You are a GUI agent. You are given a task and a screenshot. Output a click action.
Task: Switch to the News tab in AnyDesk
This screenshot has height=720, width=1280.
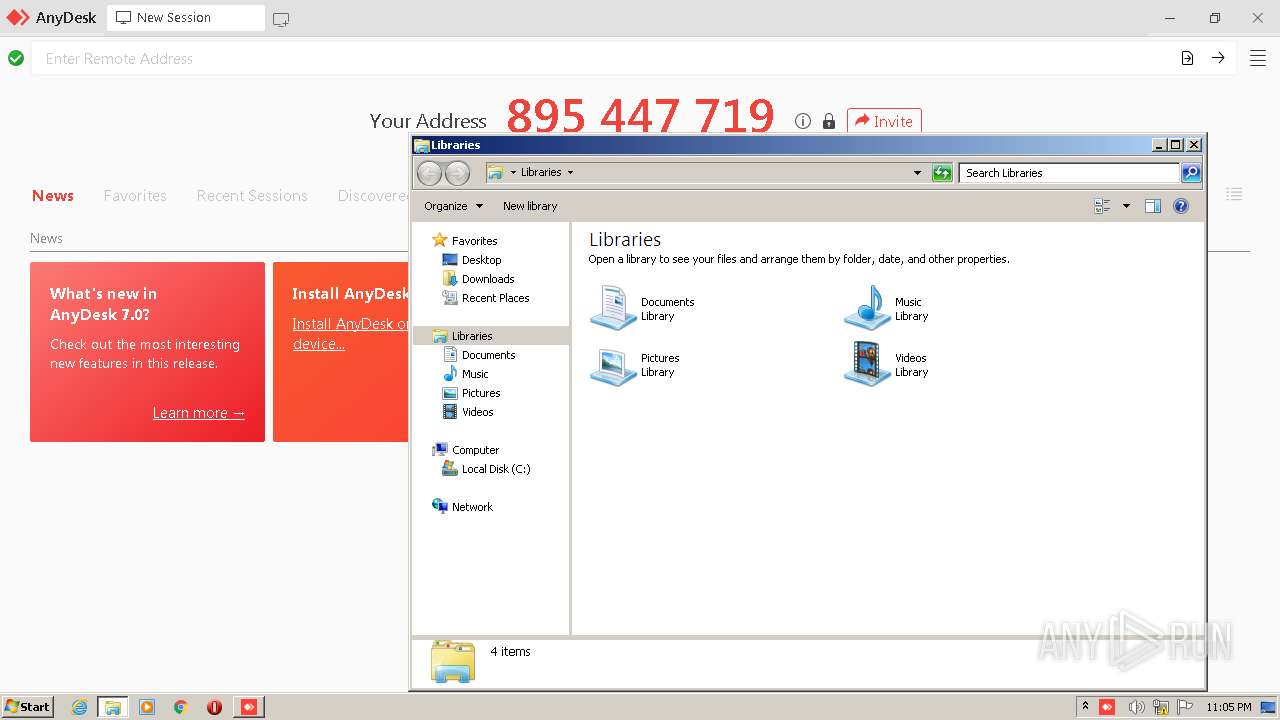tap(53, 196)
